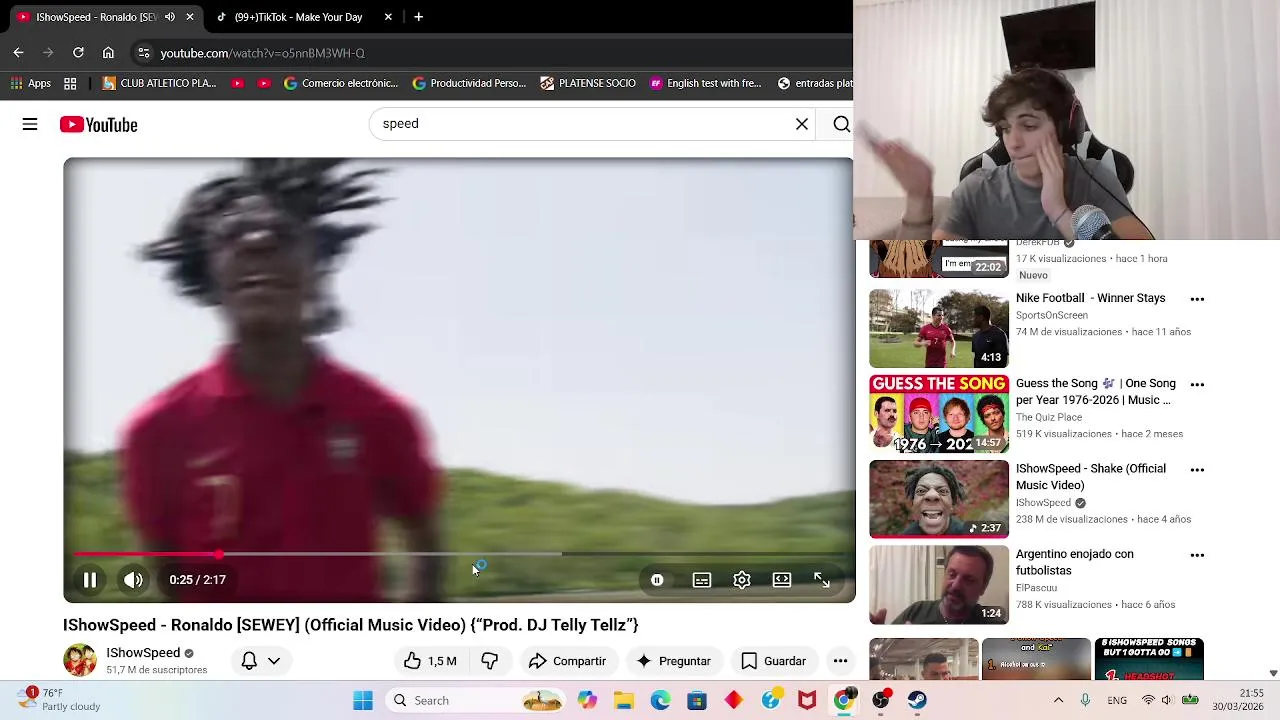Open options menu for IShowSpeed Shake video
Screen dimensions: 1280x720
[x=1197, y=469]
